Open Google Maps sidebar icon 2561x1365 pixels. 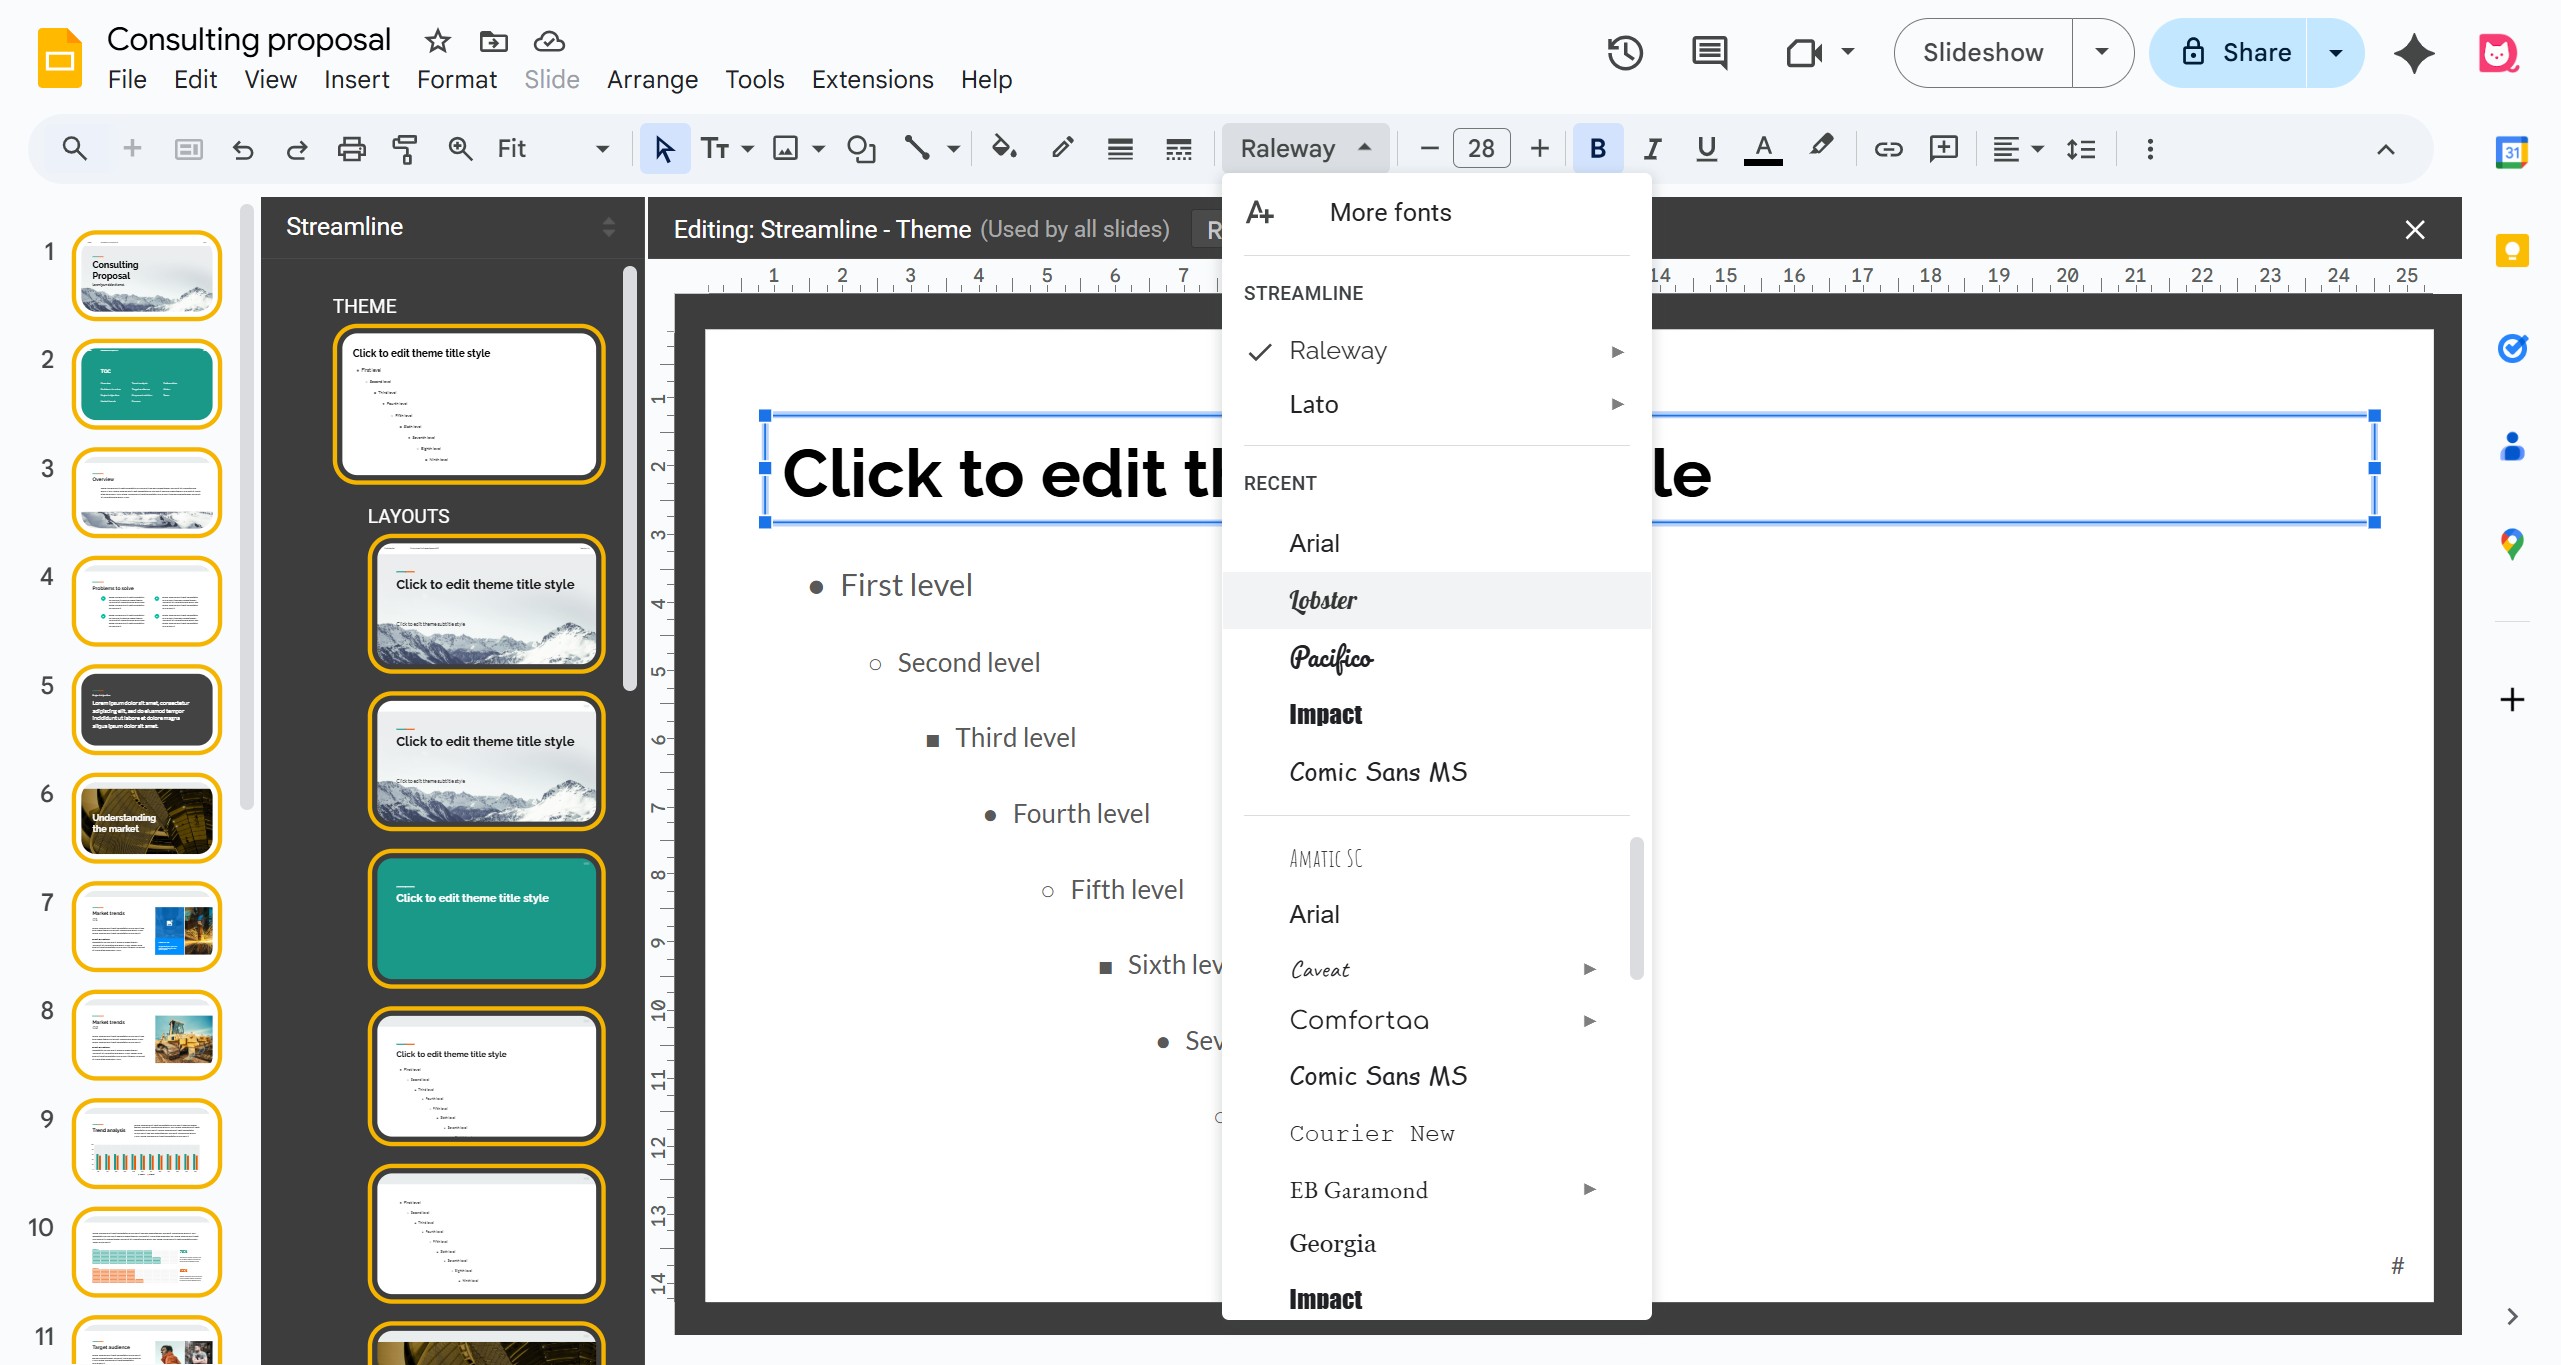coord(2511,544)
